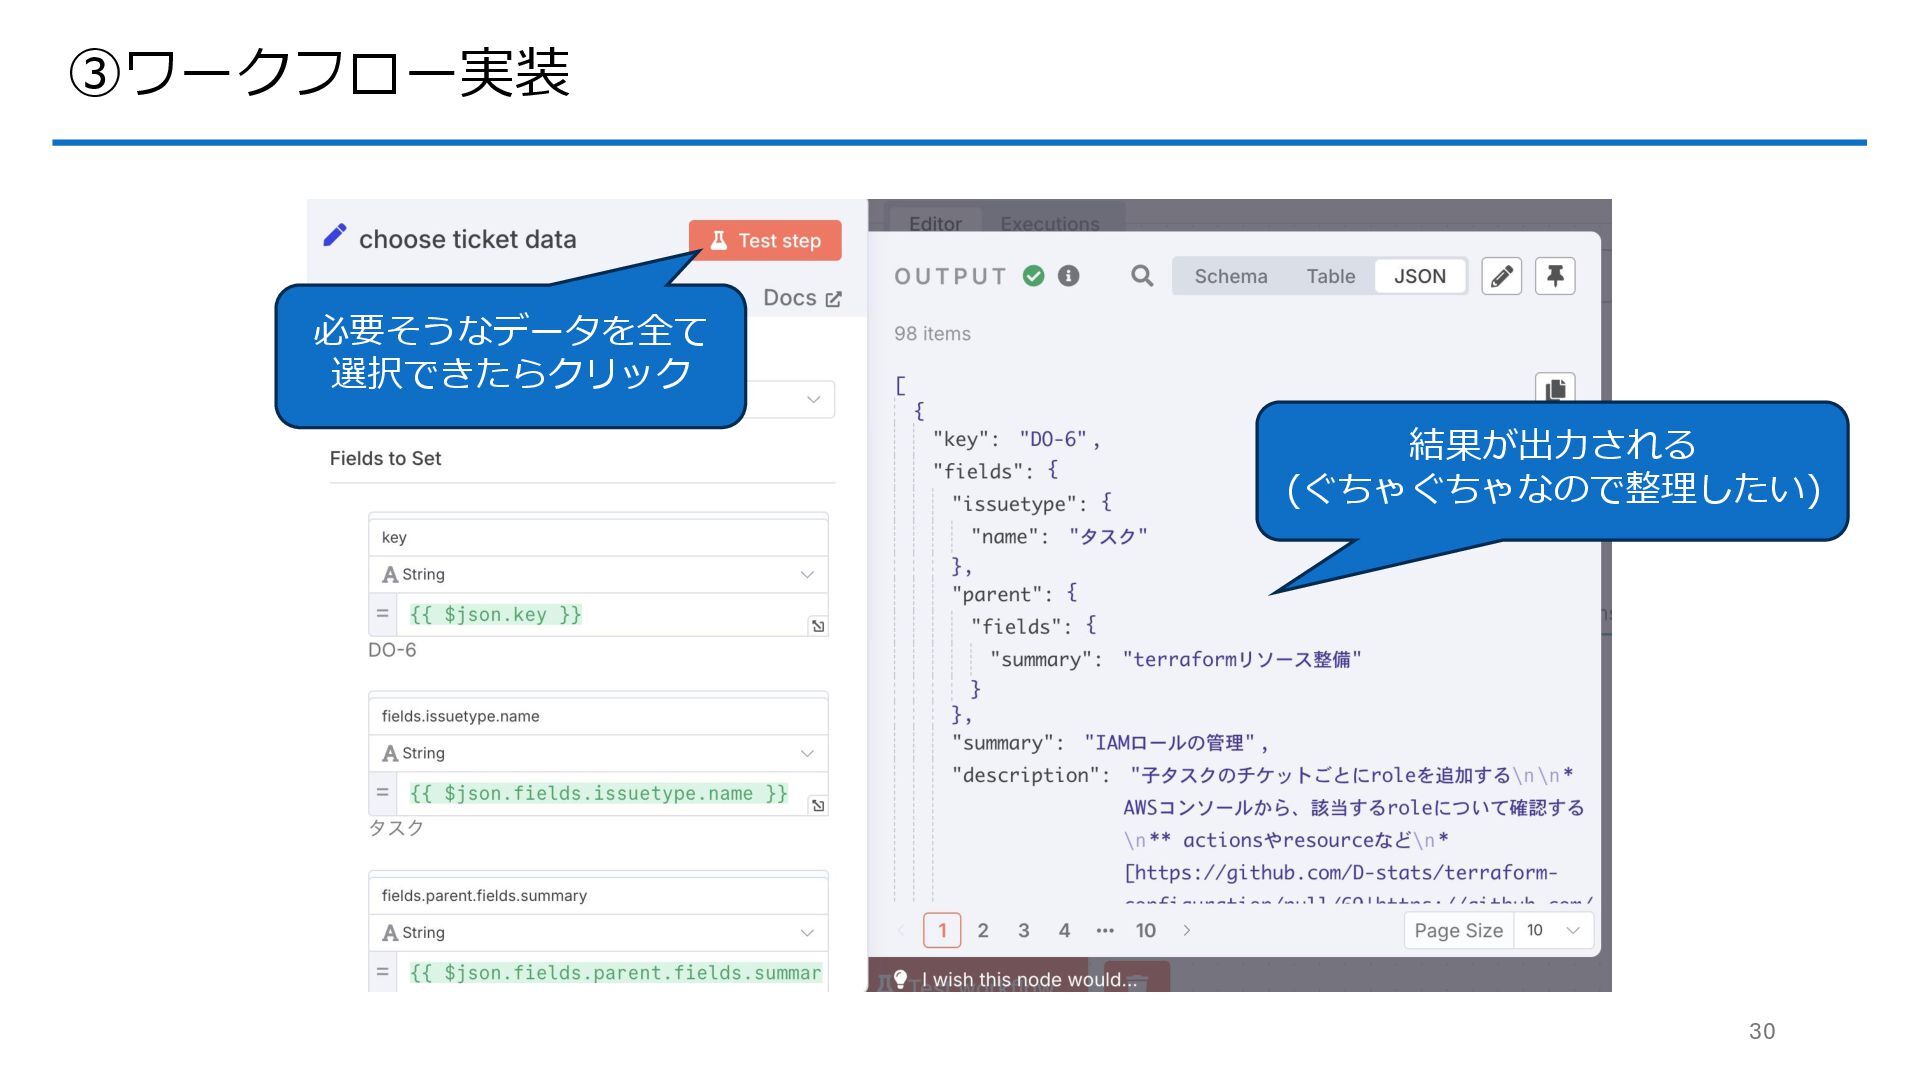1920x1080 pixels.
Task: Click the fields.parent.fields.summary name input
Action: pyautogui.click(x=598, y=896)
